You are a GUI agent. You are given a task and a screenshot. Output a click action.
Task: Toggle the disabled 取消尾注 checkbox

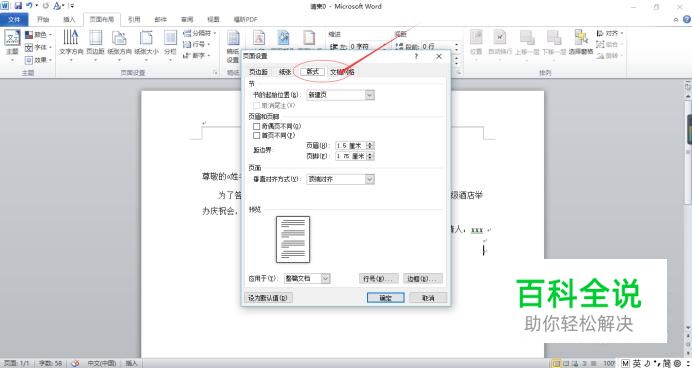[256, 106]
